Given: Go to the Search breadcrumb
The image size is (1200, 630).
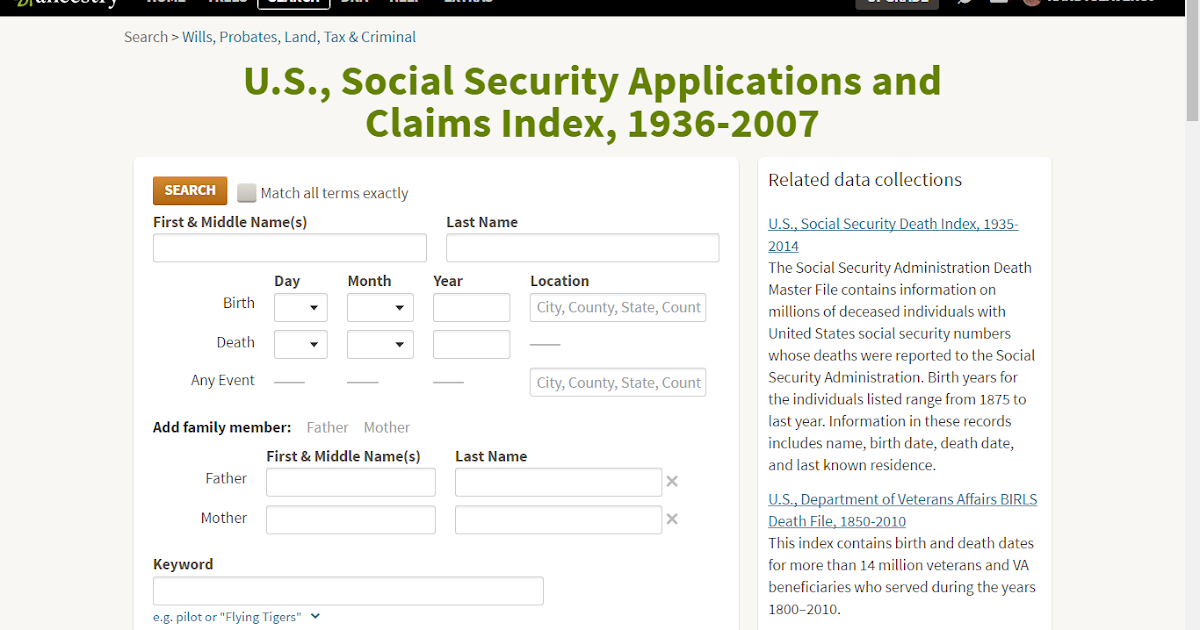Looking at the screenshot, I should pos(146,37).
